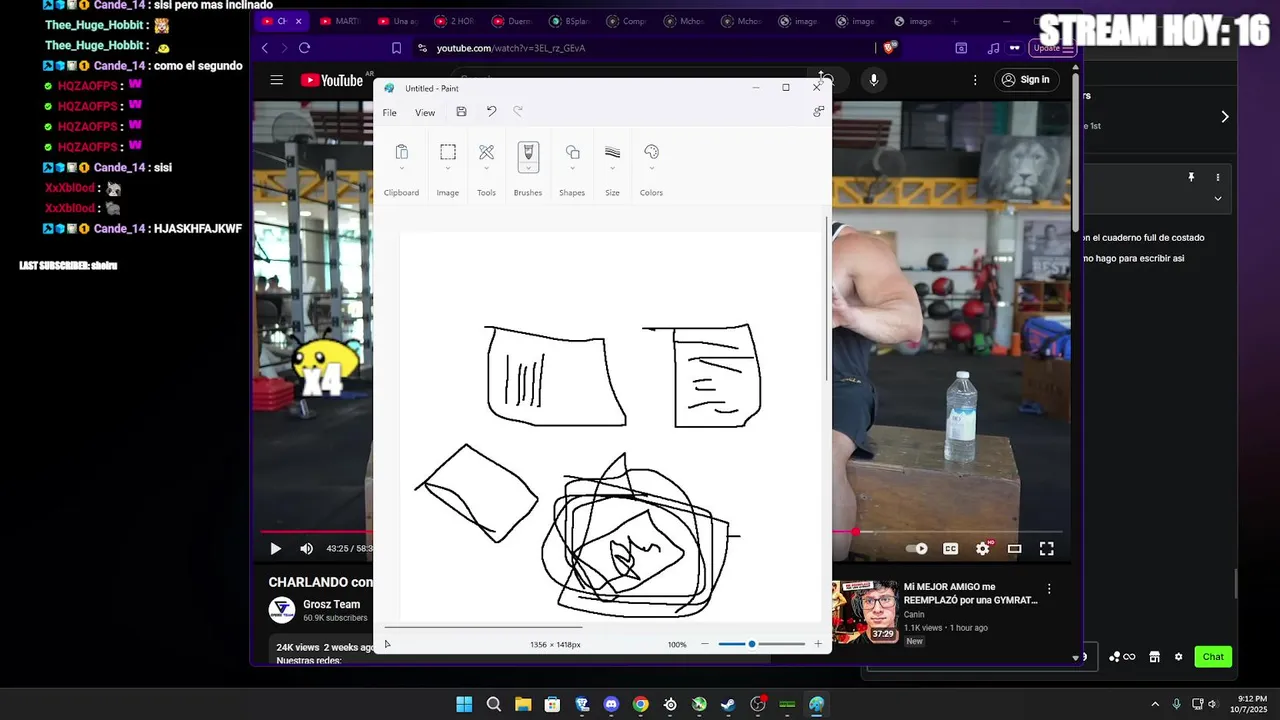Click the youtube.com address bar
The height and width of the screenshot is (720, 1280).
(645, 48)
